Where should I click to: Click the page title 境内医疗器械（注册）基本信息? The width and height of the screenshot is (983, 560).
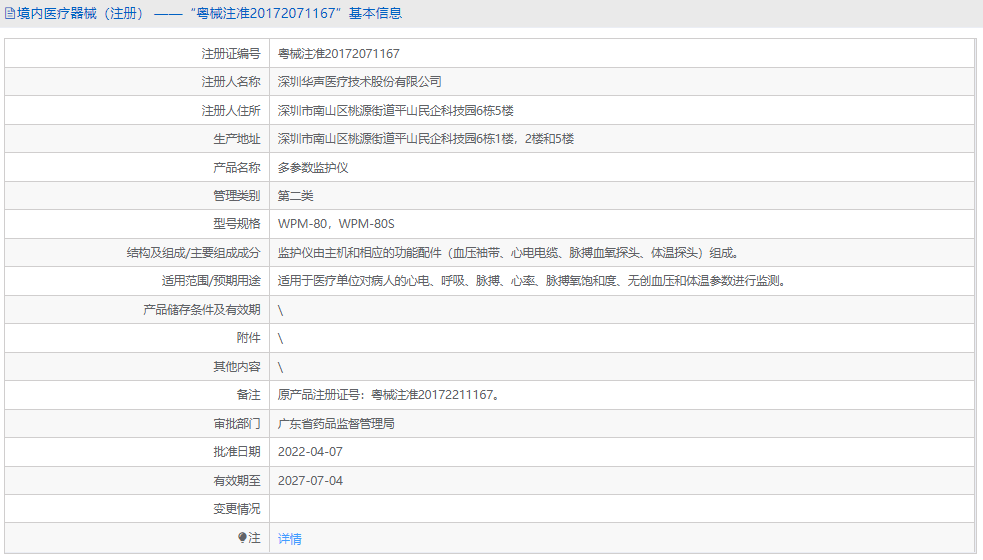pyautogui.click(x=209, y=13)
